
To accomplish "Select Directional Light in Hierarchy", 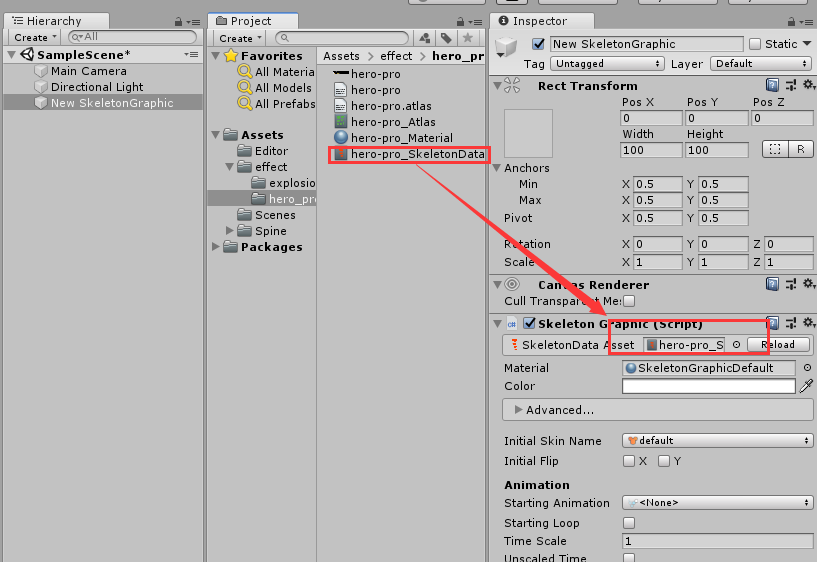I will [97, 87].
